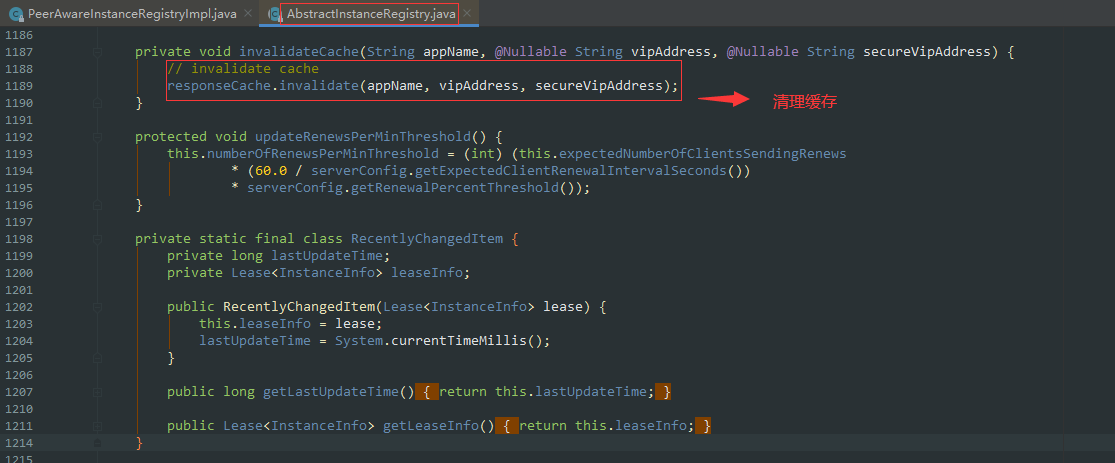Click line number 1186 in the gutter
This screenshot has height=463, width=1115.
click(x=18, y=35)
